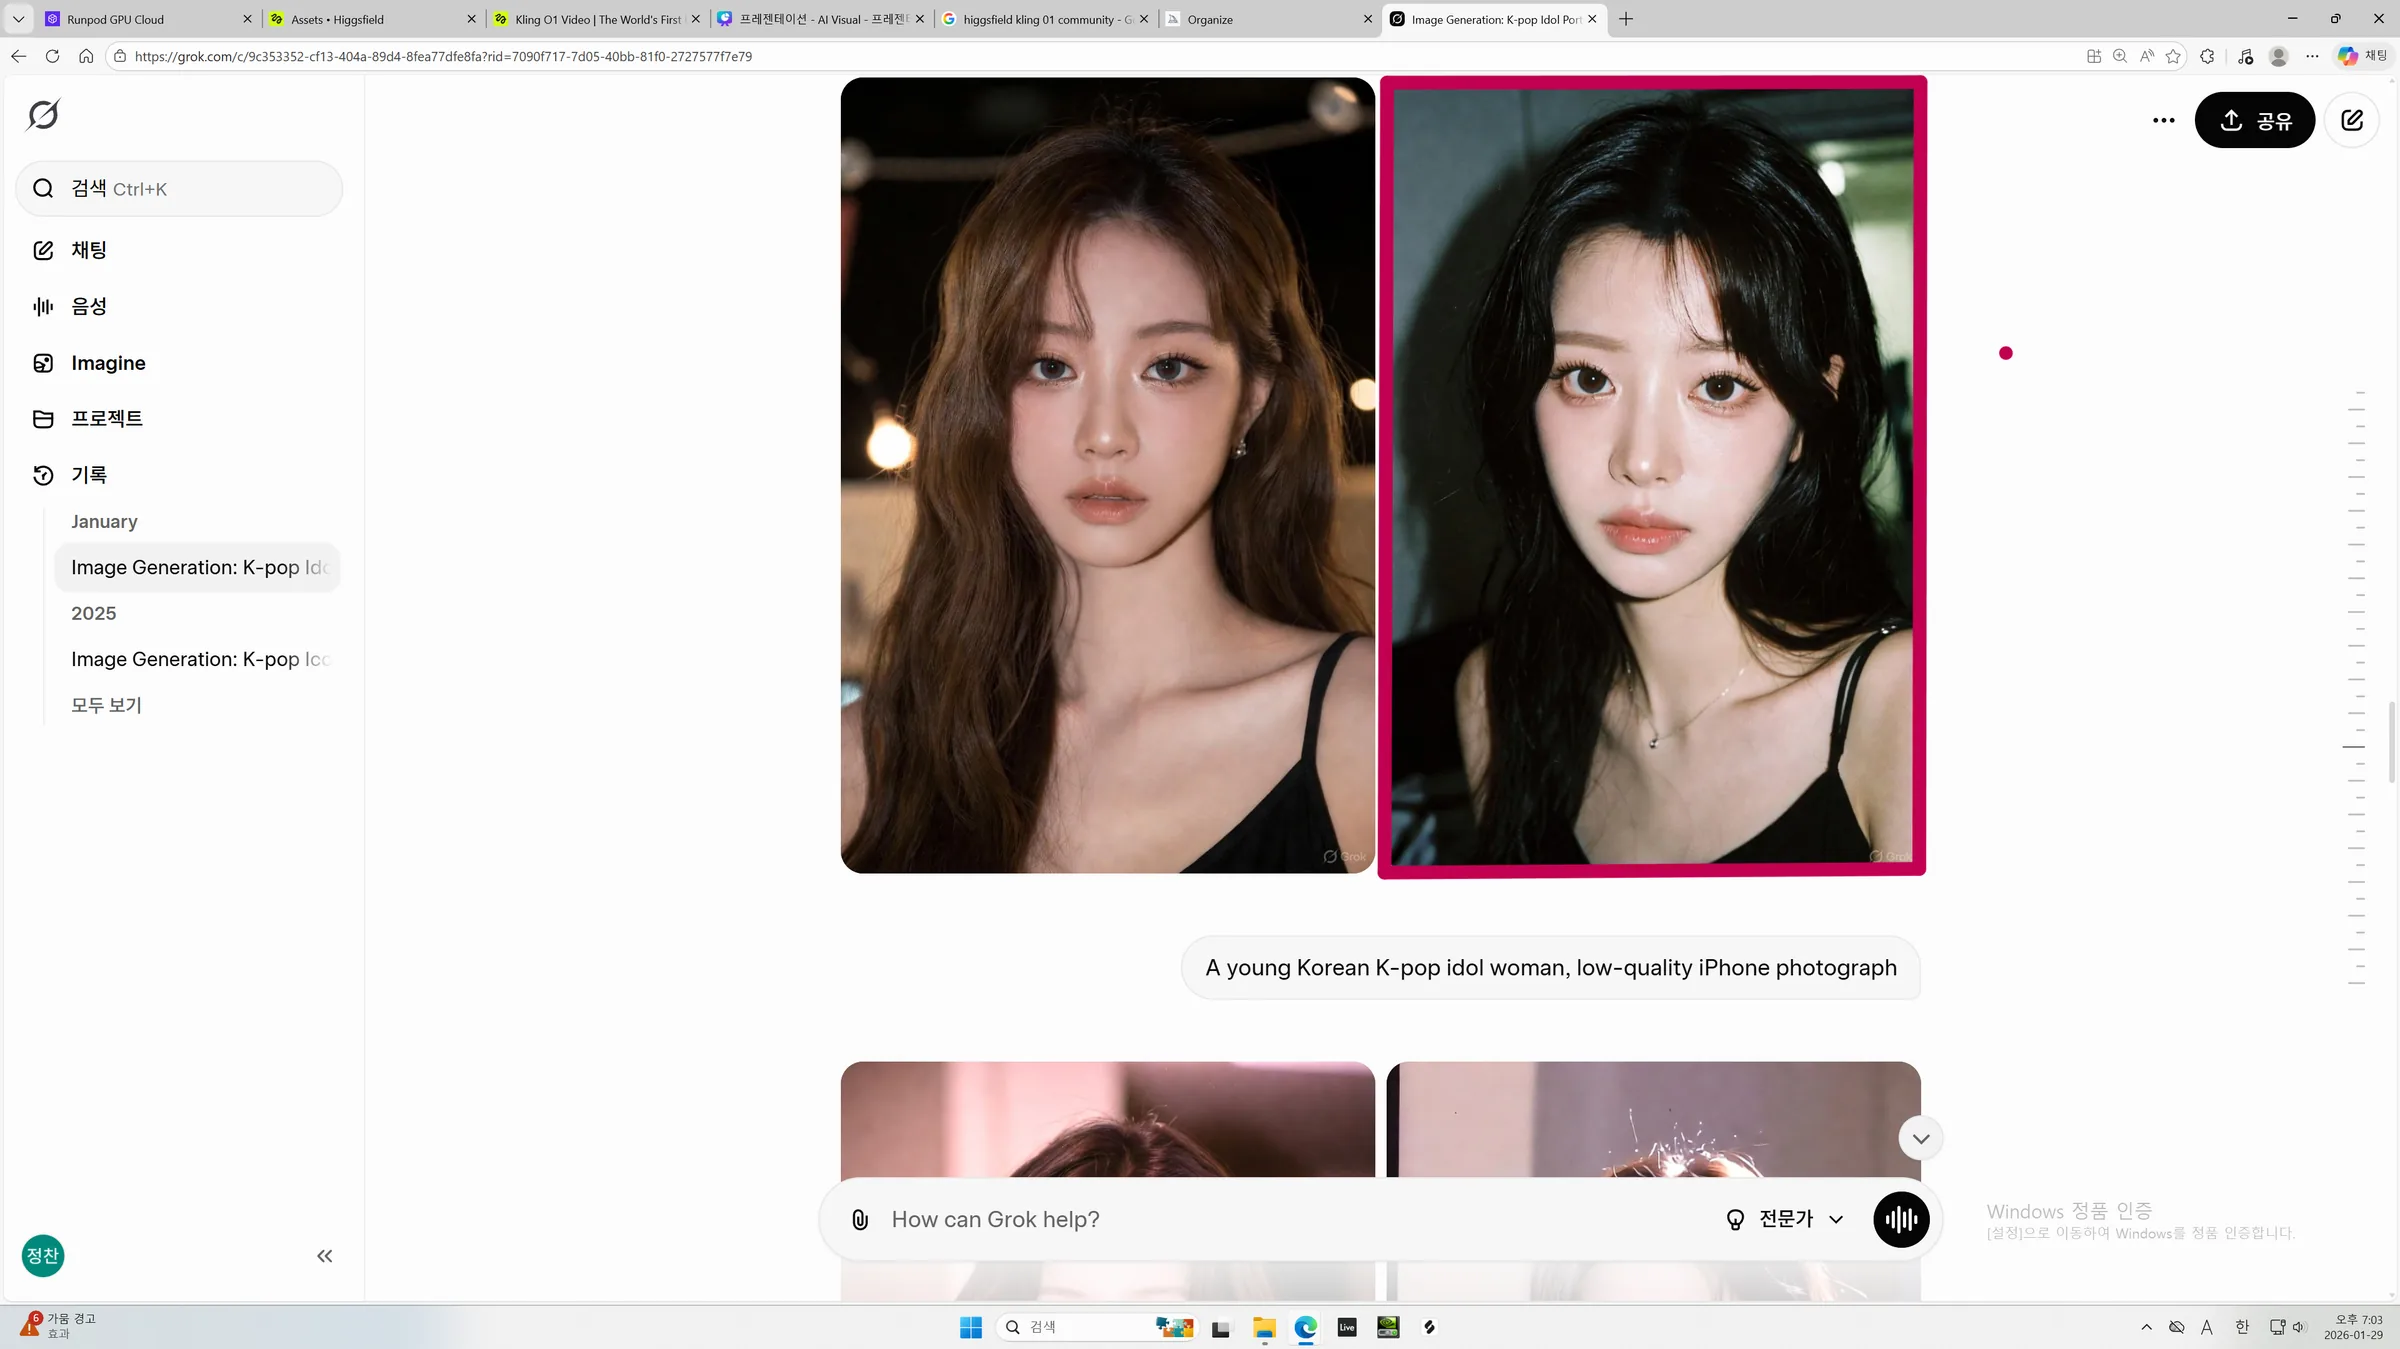Open the browser tab list dropdown arrow

18,19
